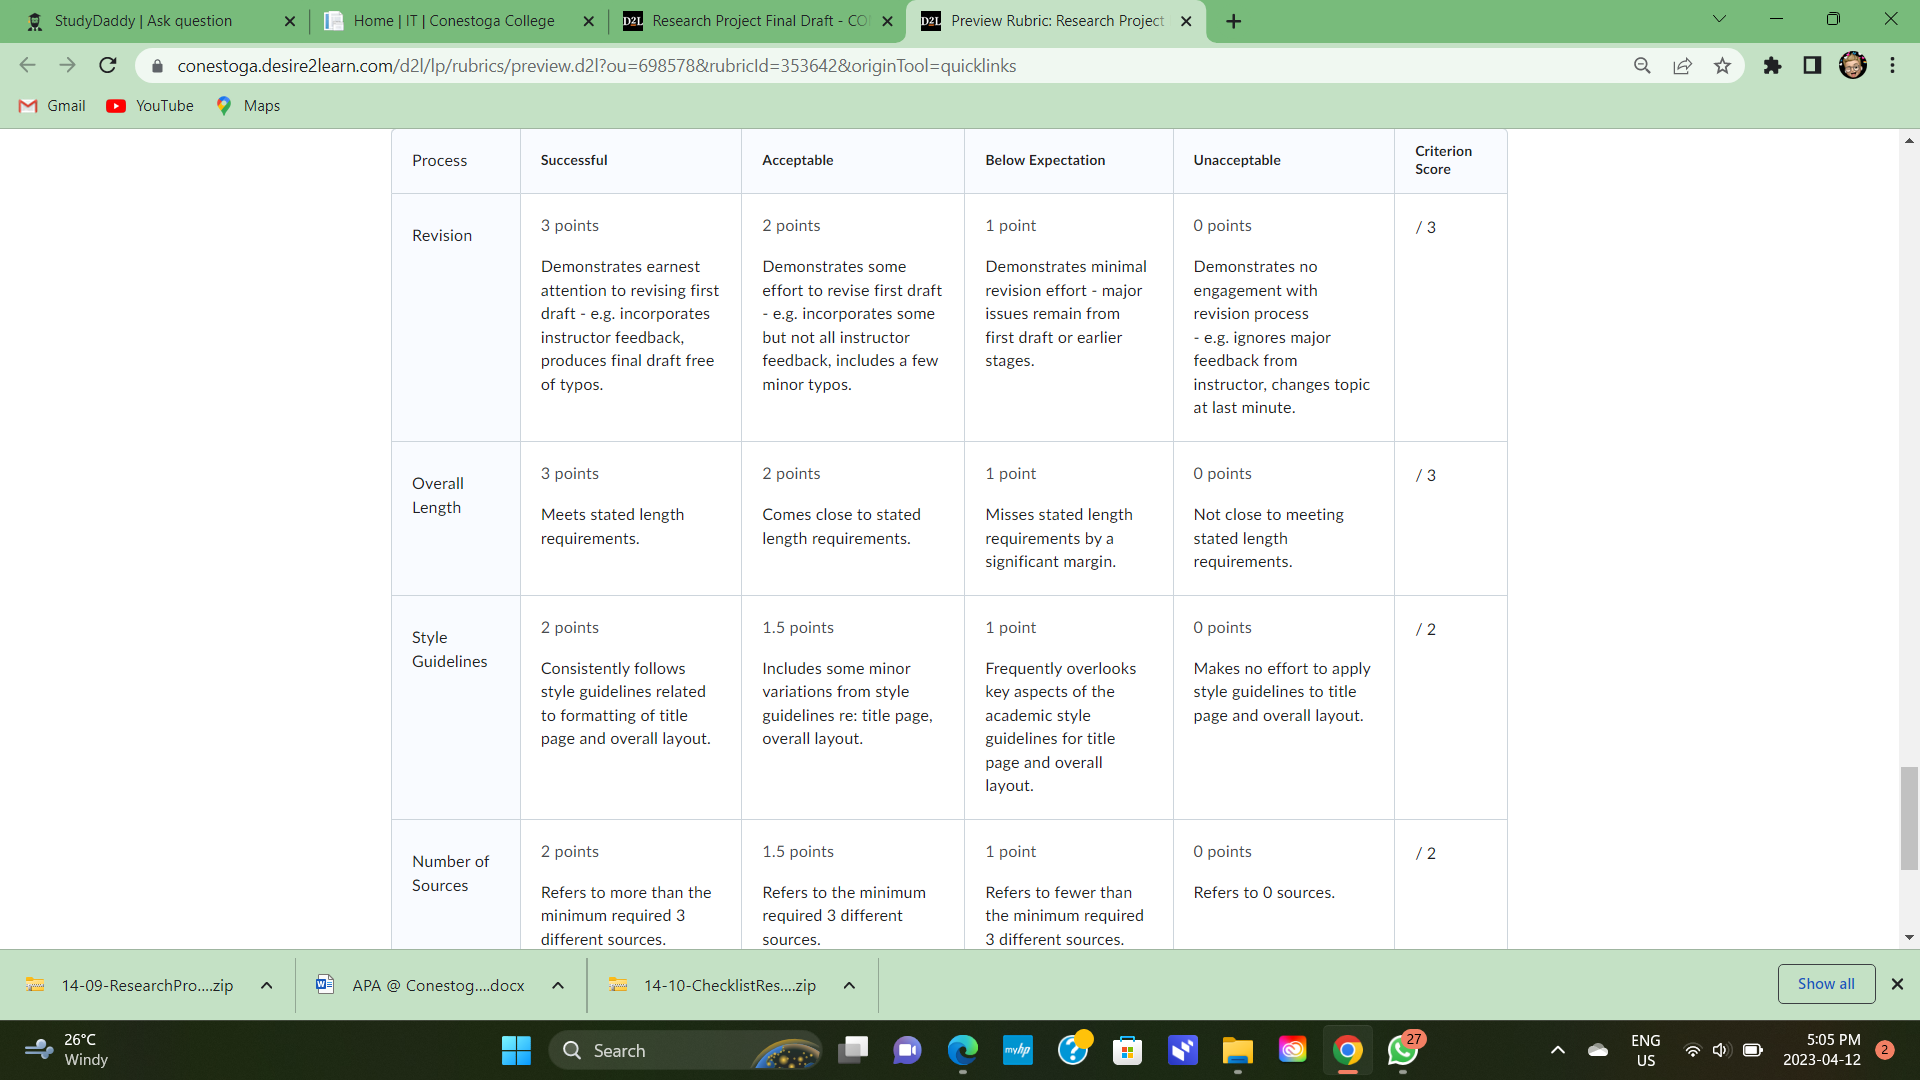Open the YouTube bookmark
The image size is (1920, 1080).
point(150,106)
